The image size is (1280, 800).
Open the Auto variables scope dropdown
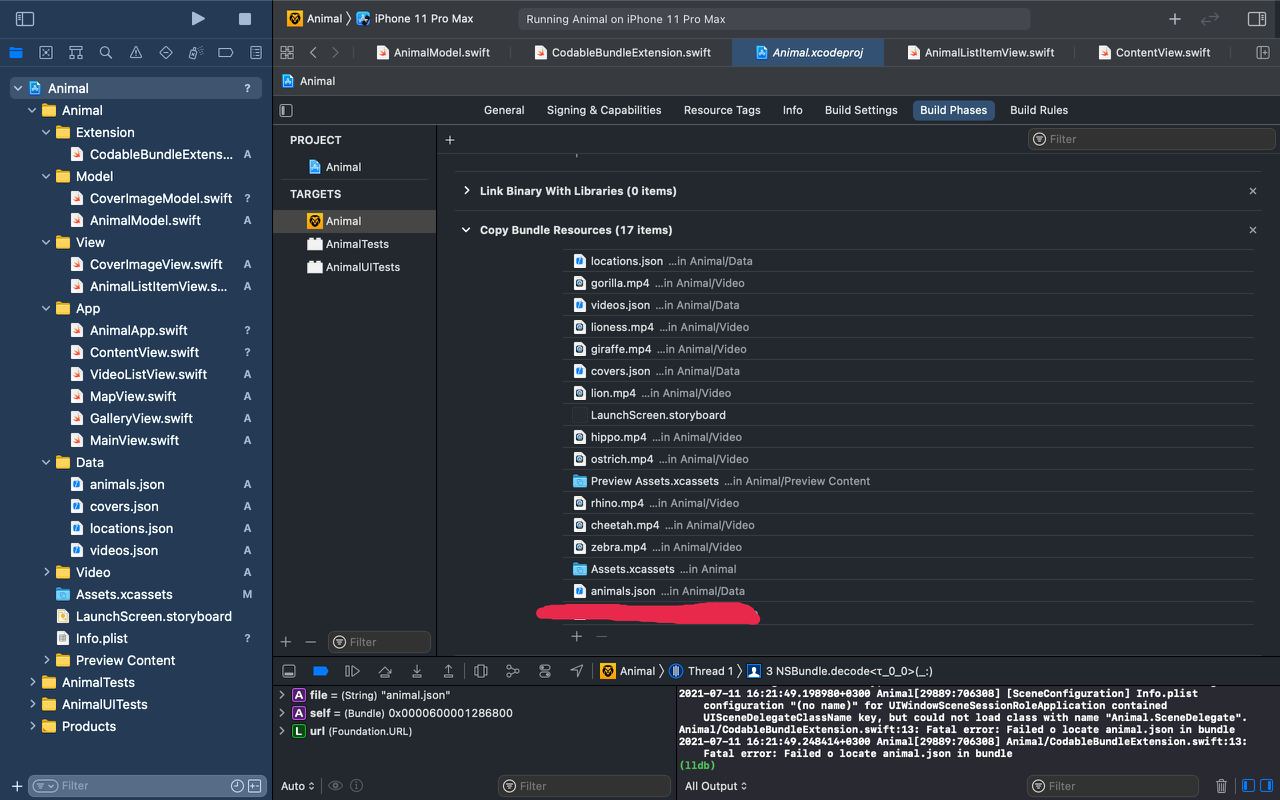(x=298, y=786)
